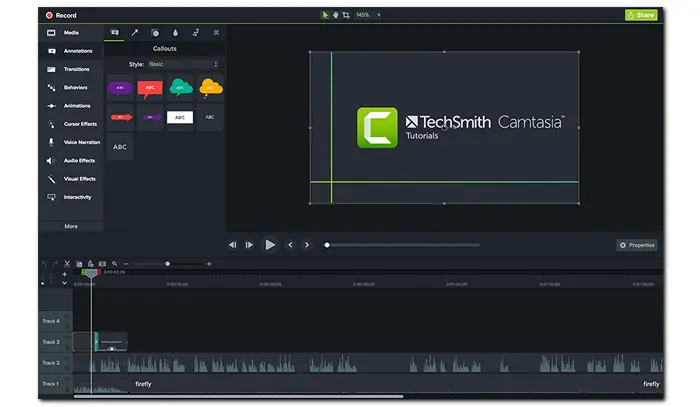Screen dimensions: 700x407
Task: Click the Record button
Action: [x=61, y=15]
